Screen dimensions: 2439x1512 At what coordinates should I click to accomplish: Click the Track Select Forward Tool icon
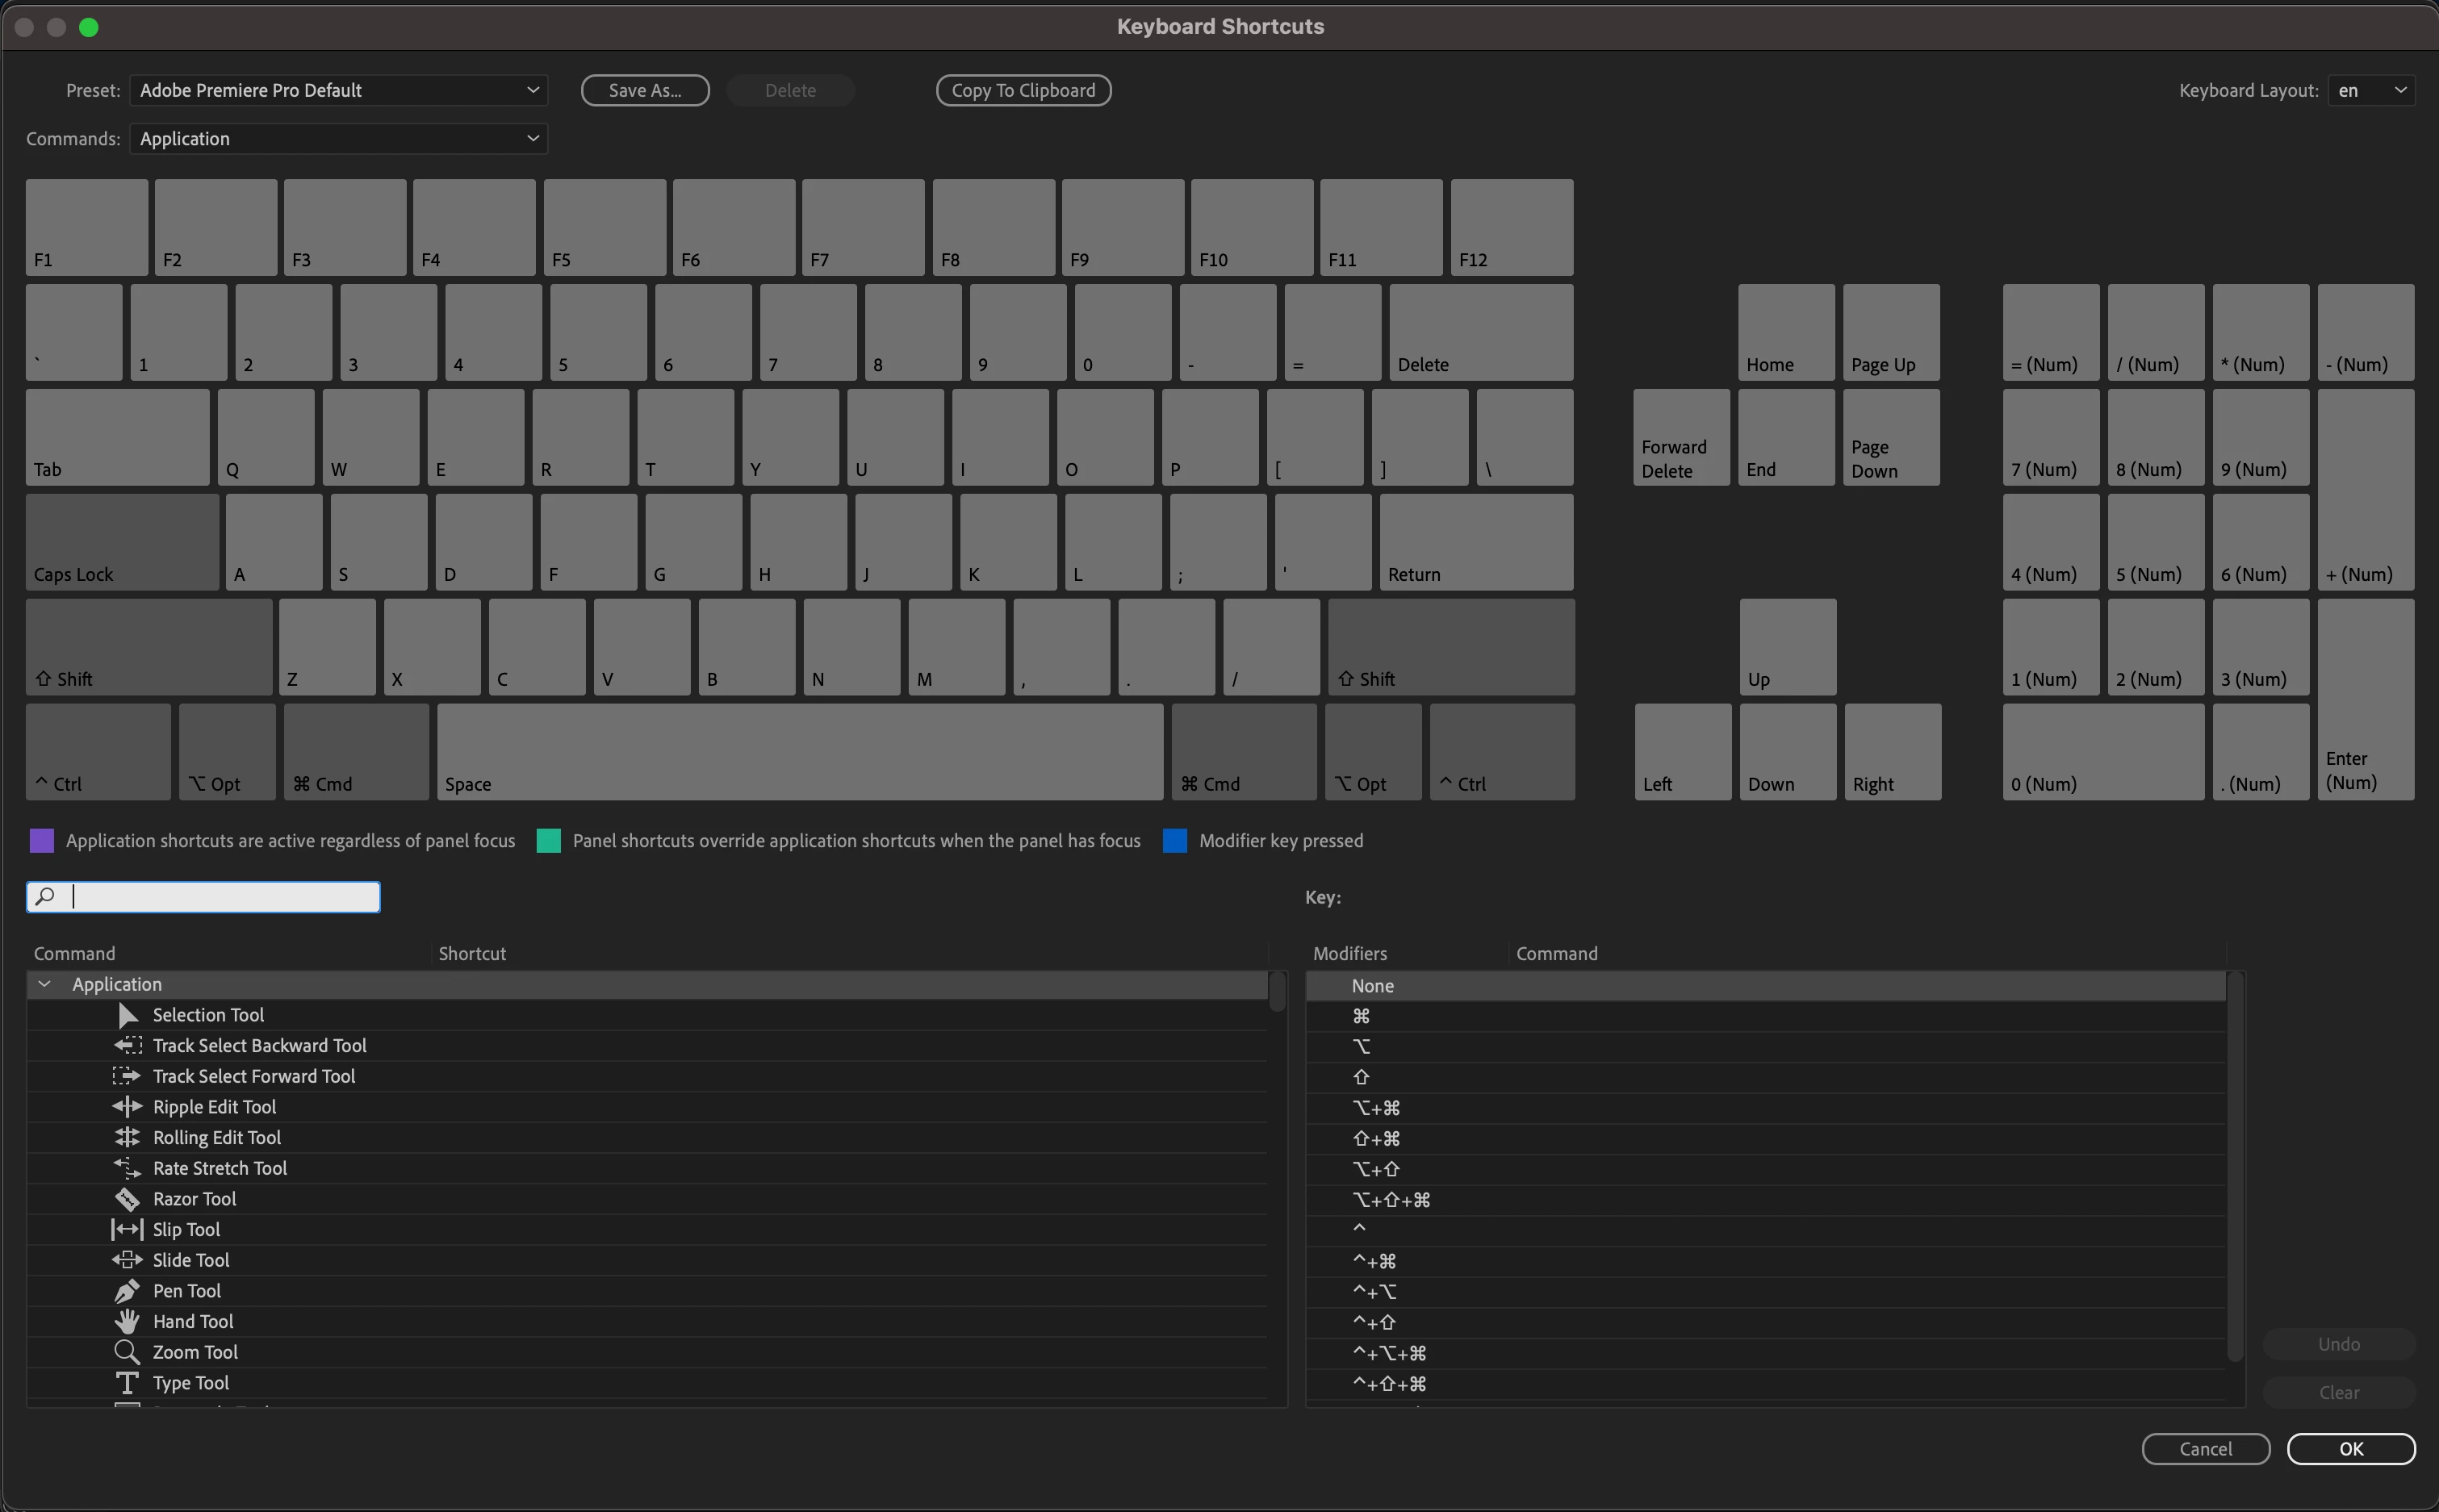(127, 1076)
